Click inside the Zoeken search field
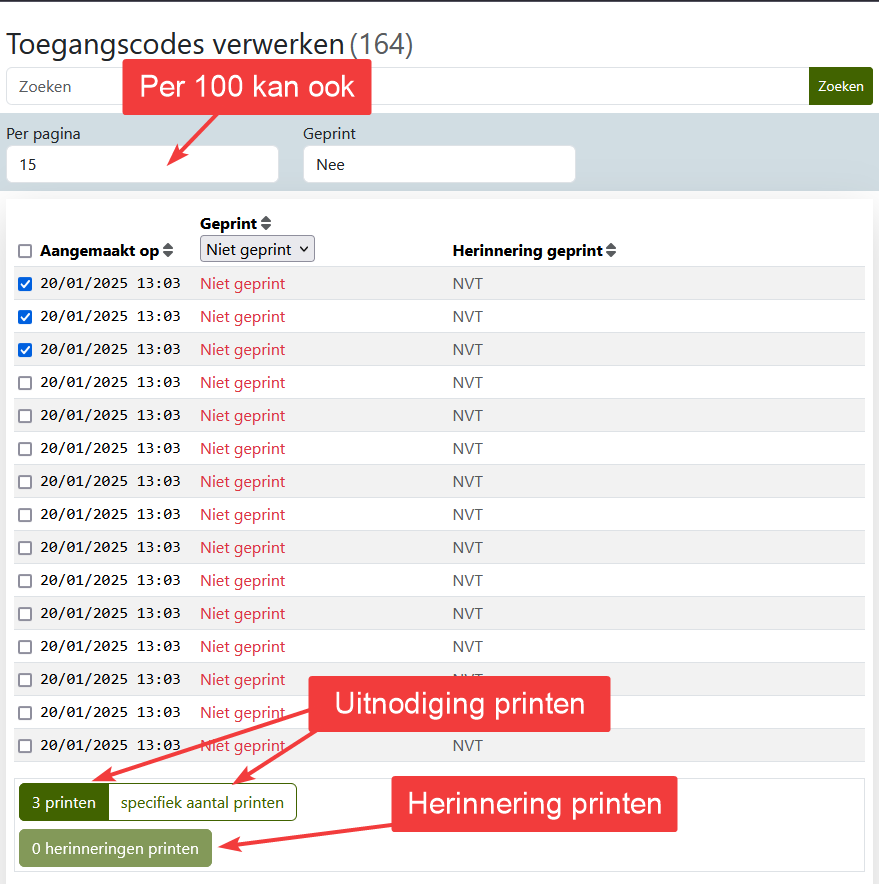879x884 pixels. click(60, 86)
